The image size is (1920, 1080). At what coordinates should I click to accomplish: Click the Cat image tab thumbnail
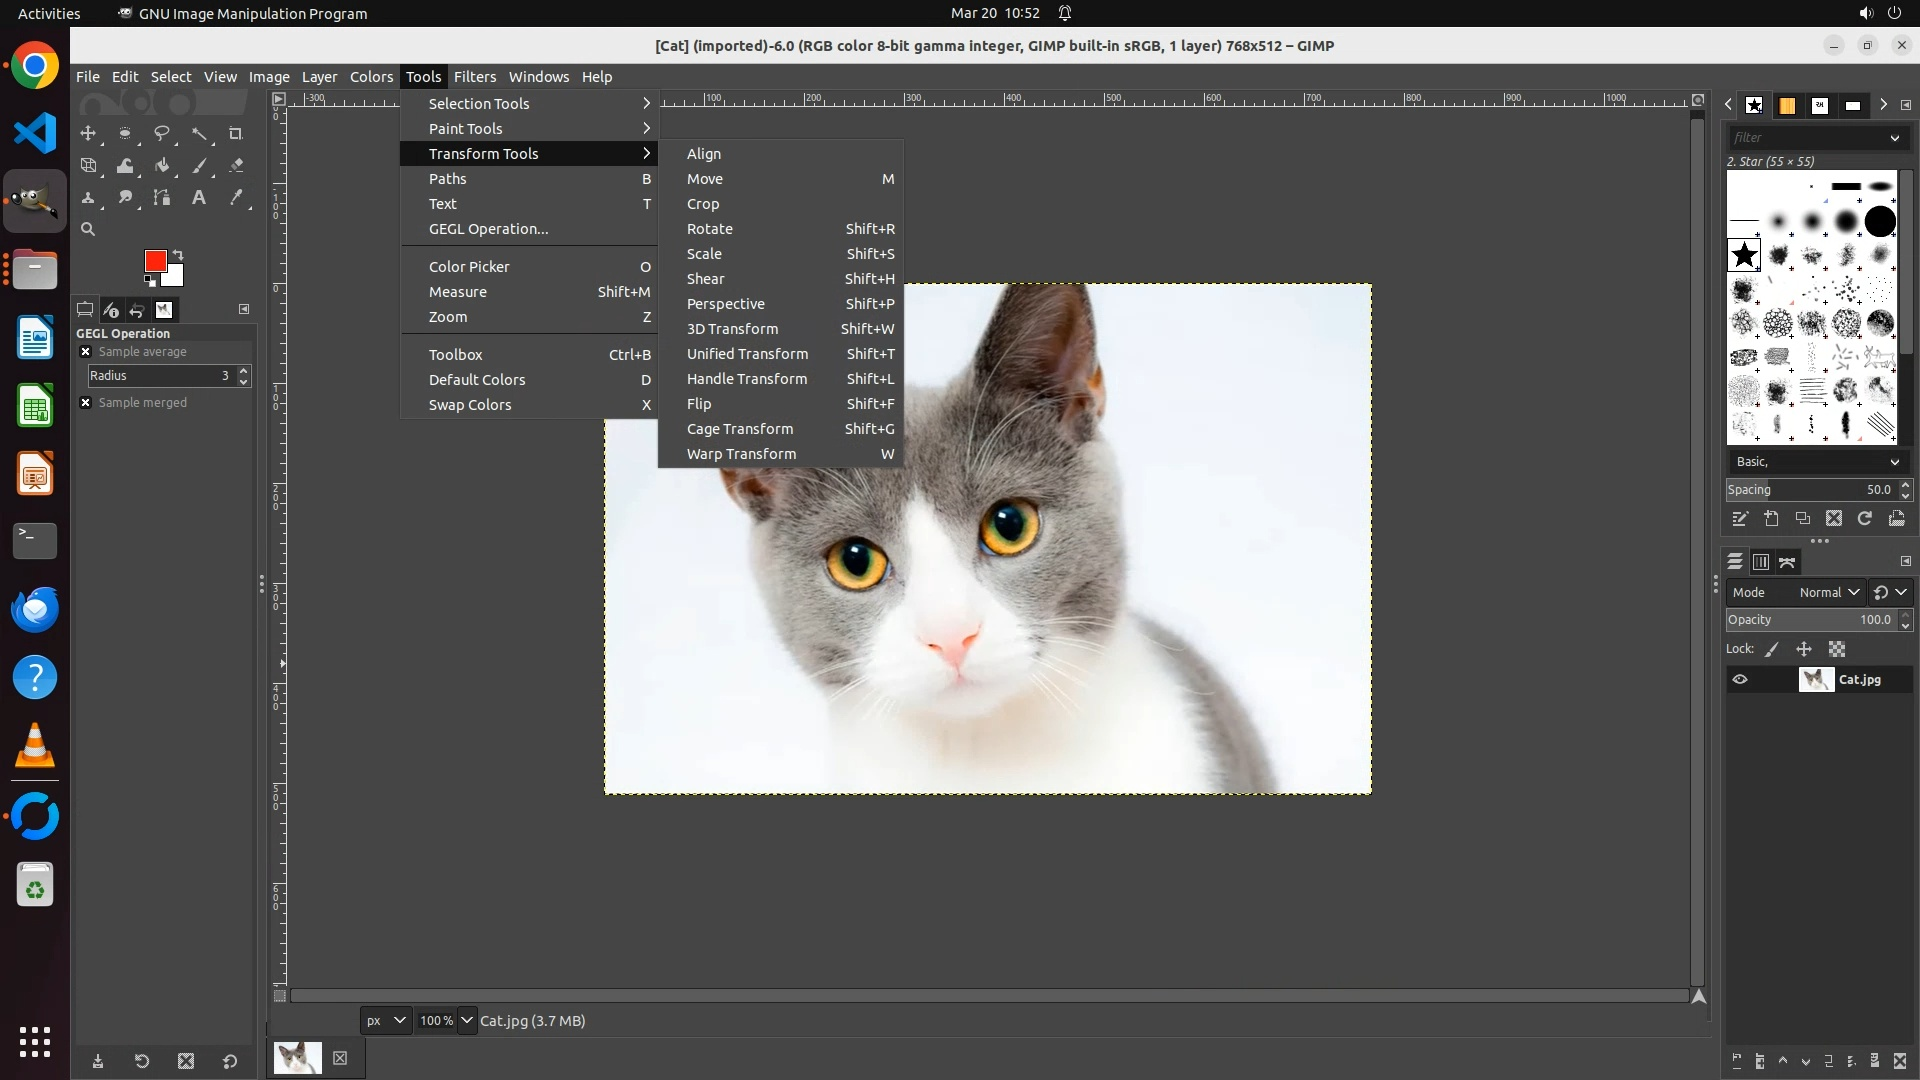coord(298,1058)
